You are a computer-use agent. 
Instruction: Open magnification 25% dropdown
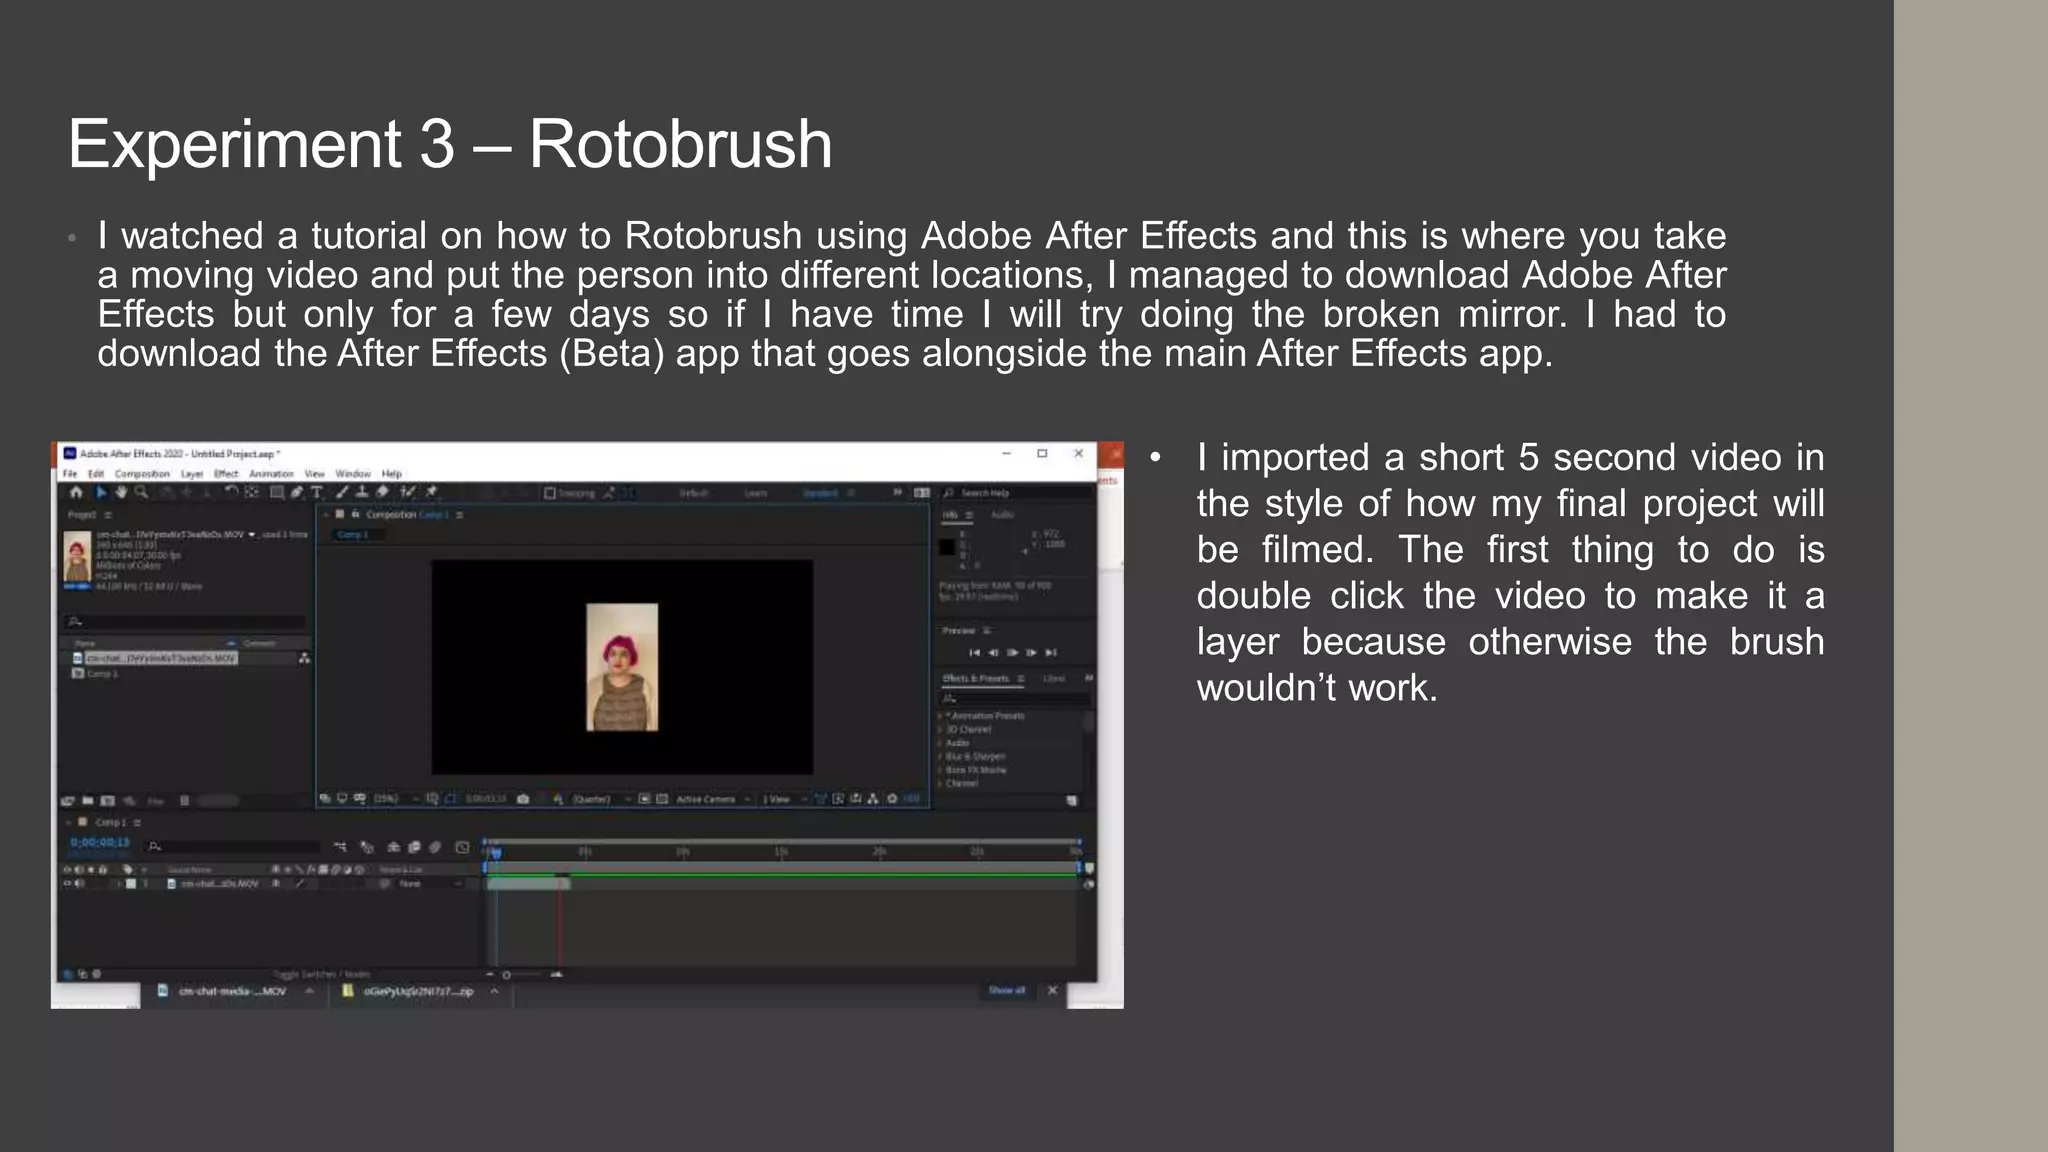[x=394, y=799]
